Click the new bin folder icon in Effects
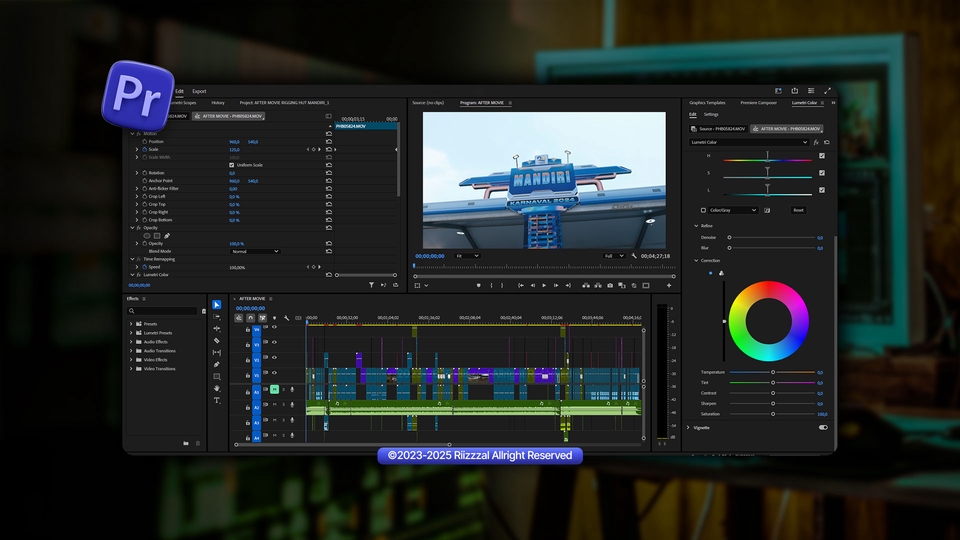Viewport: 960px width, 540px height. (x=186, y=443)
